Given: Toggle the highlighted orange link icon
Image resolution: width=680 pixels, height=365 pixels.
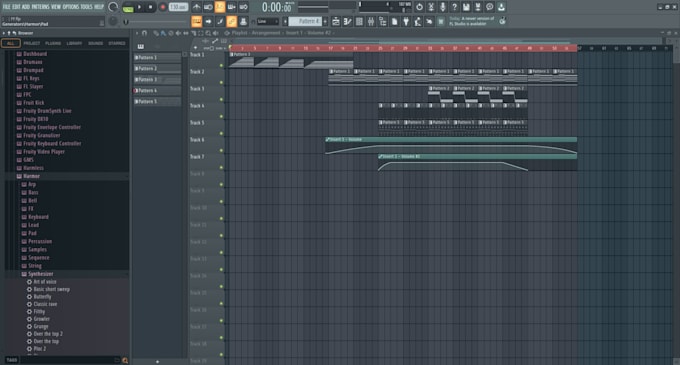Looking at the screenshot, I should tap(232, 21).
